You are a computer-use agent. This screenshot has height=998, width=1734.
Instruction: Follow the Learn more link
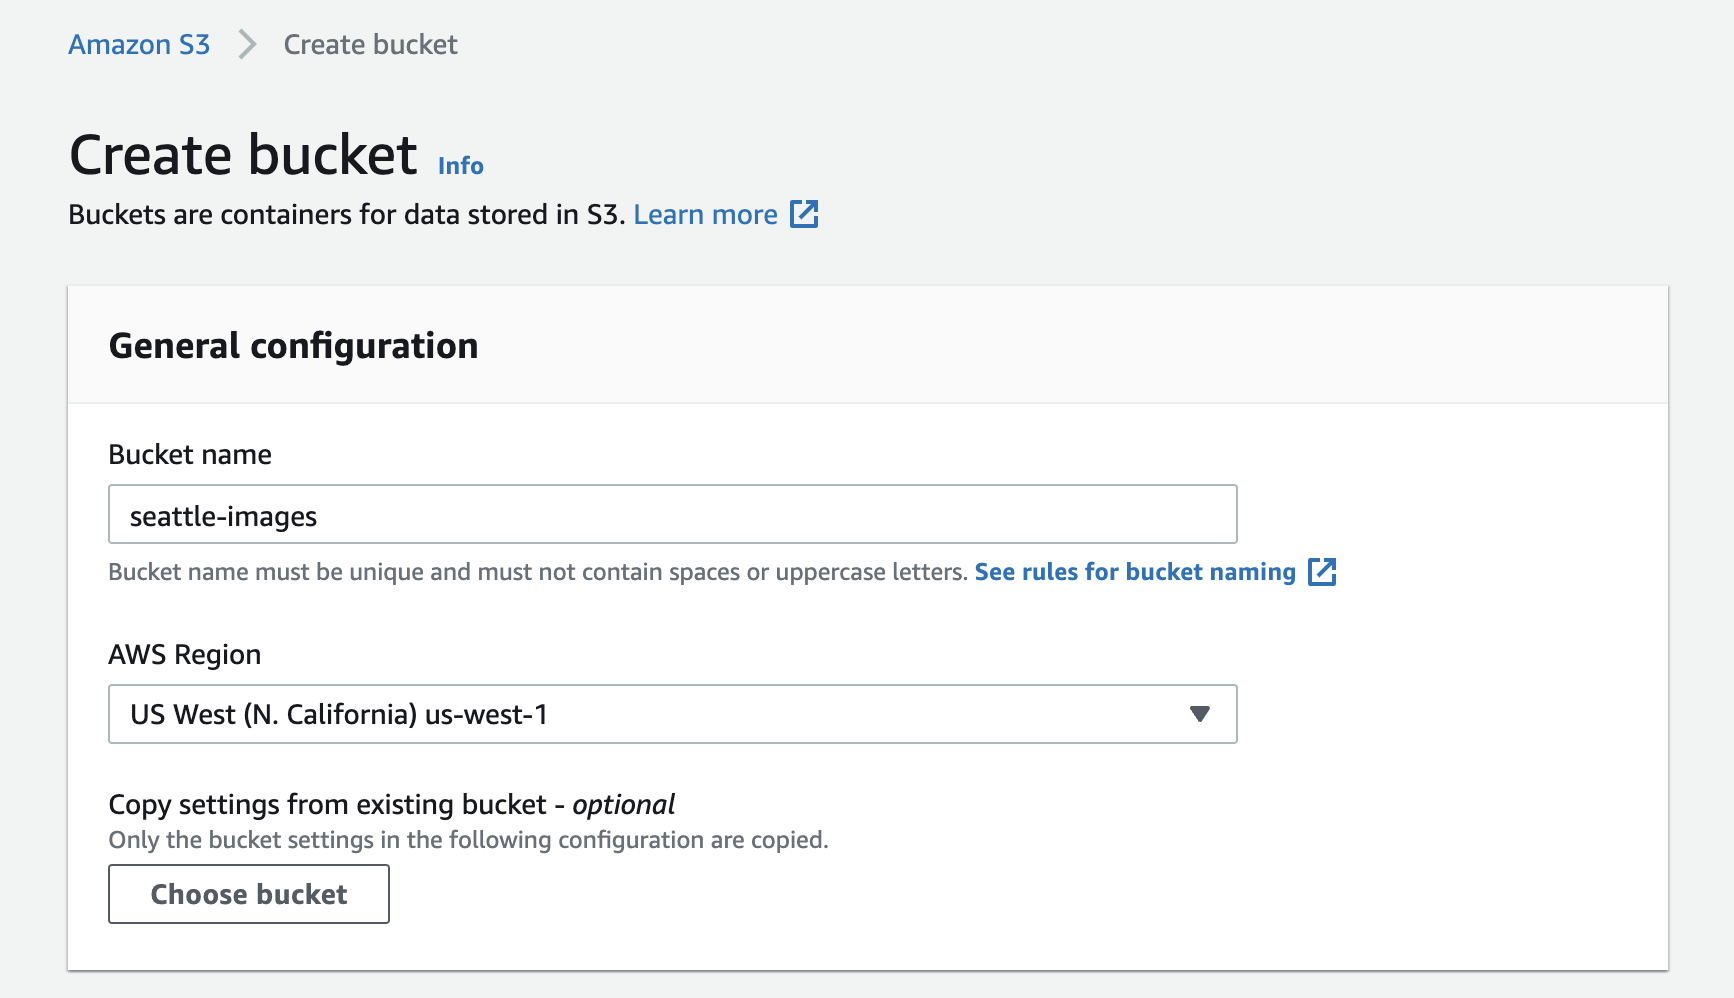click(705, 215)
